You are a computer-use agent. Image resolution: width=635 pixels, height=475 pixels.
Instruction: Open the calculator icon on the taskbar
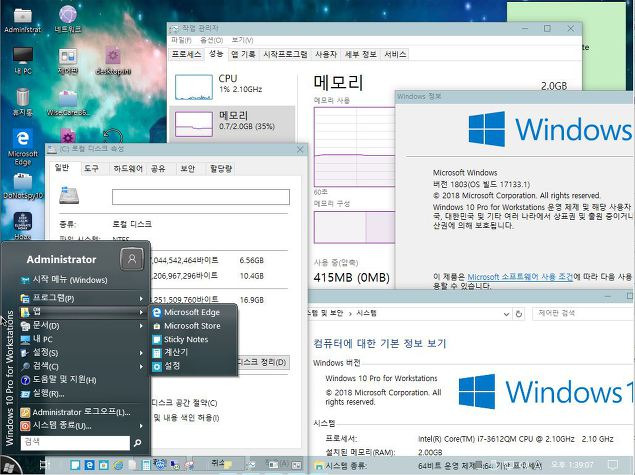pyautogui.click(x=146, y=465)
